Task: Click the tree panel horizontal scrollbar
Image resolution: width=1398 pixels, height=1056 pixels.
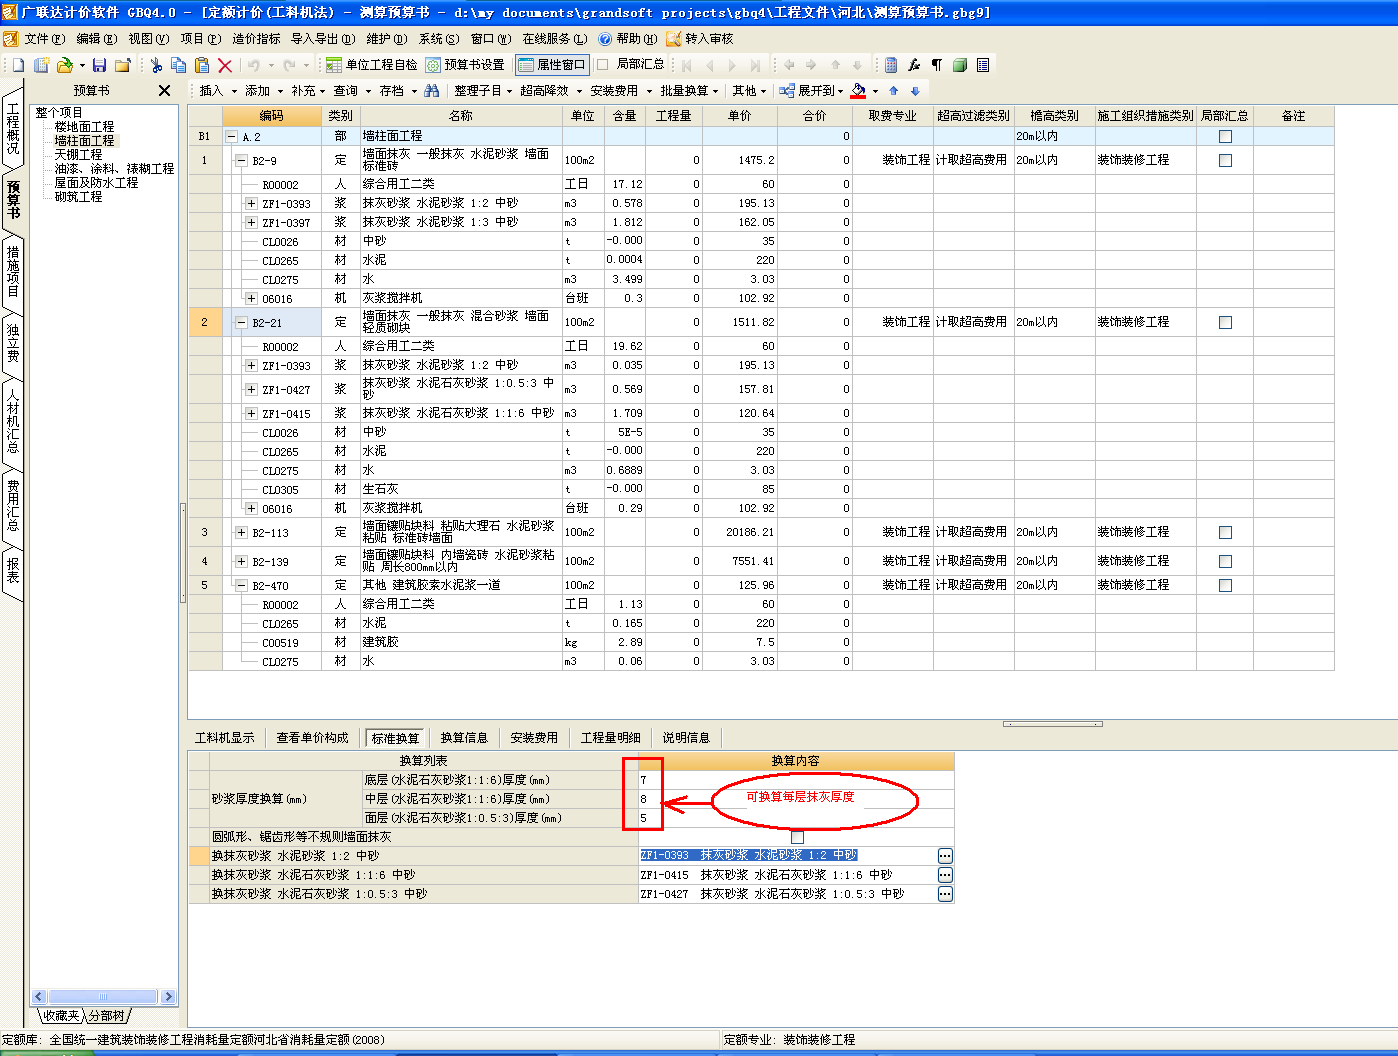Action: [x=104, y=997]
